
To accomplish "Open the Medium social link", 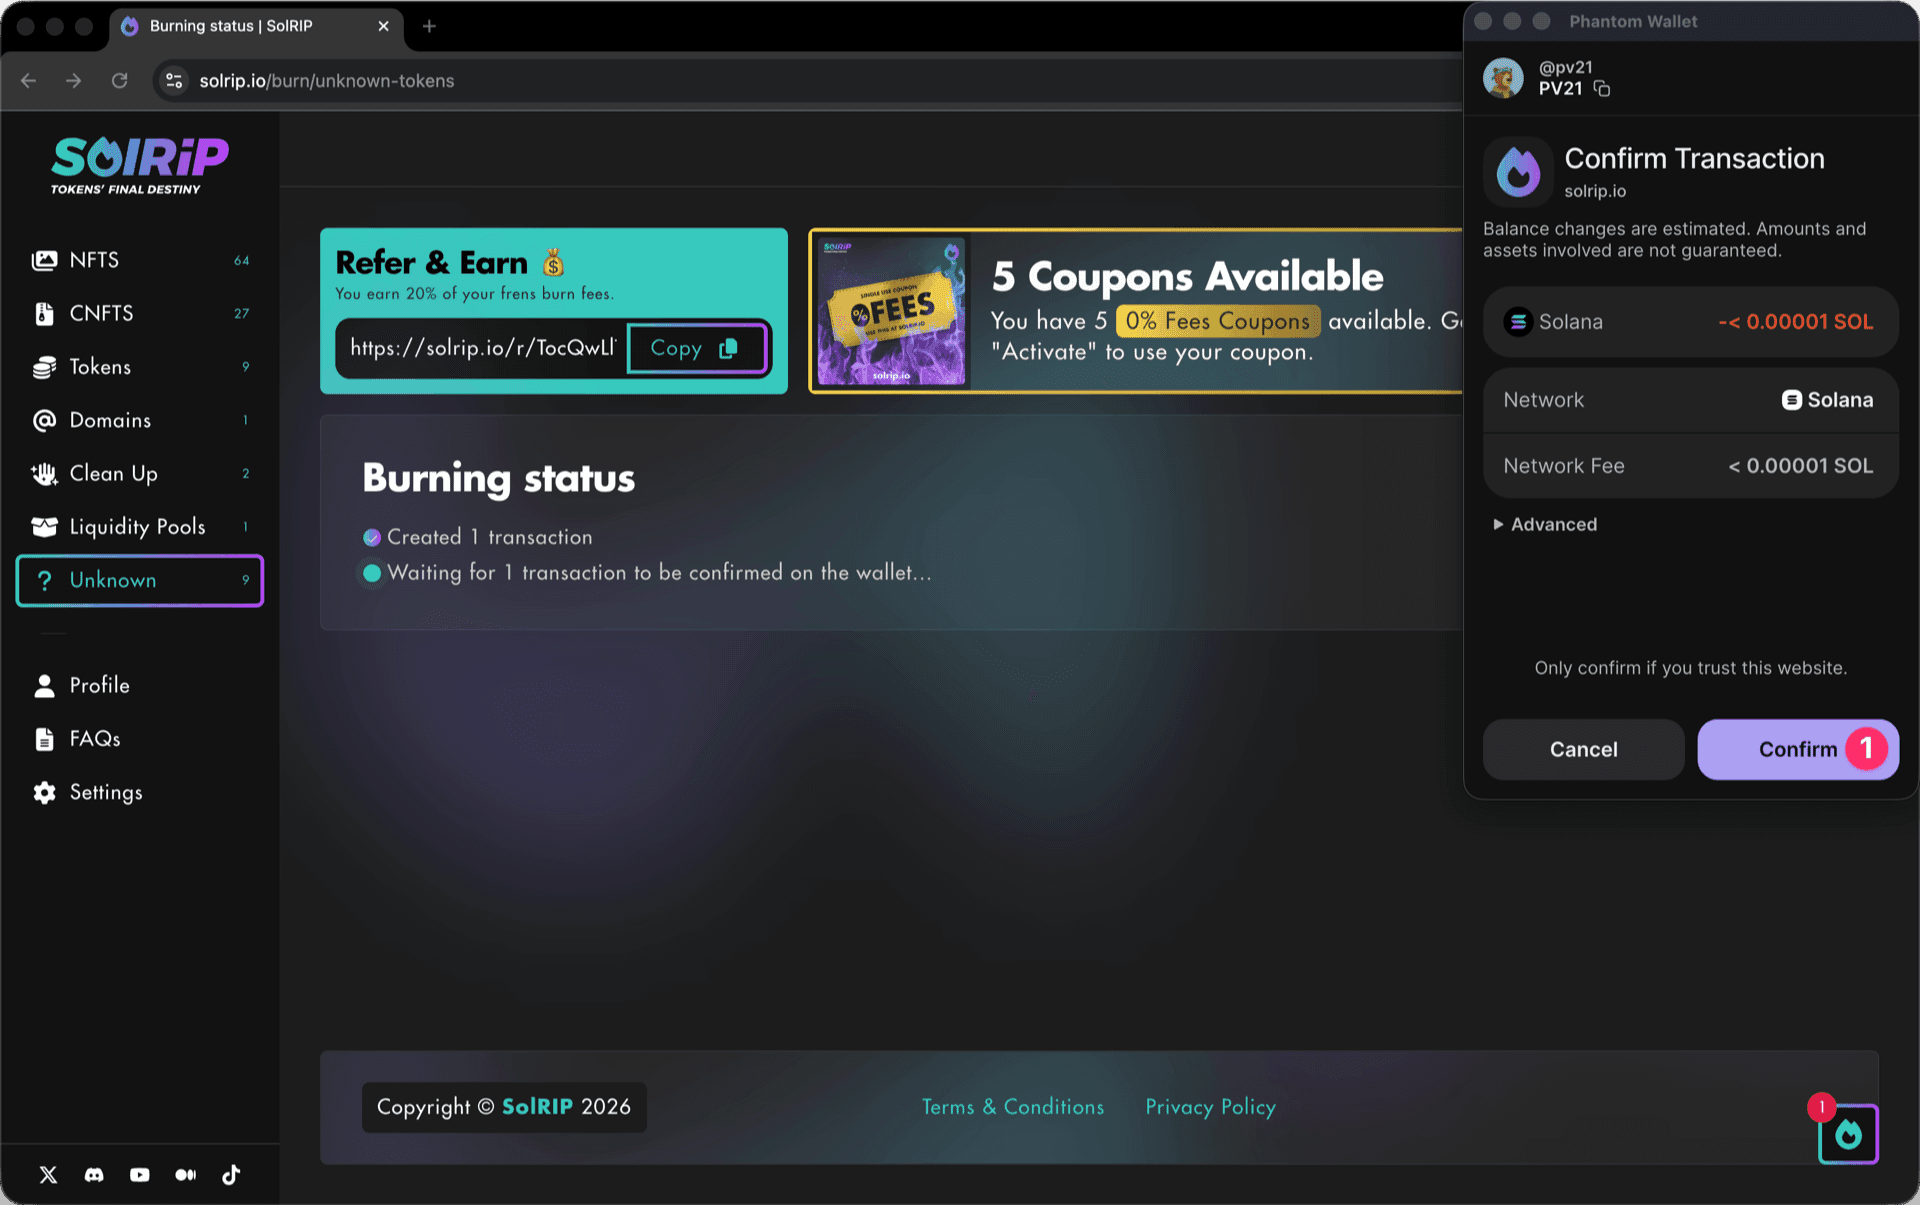I will 186,1175.
